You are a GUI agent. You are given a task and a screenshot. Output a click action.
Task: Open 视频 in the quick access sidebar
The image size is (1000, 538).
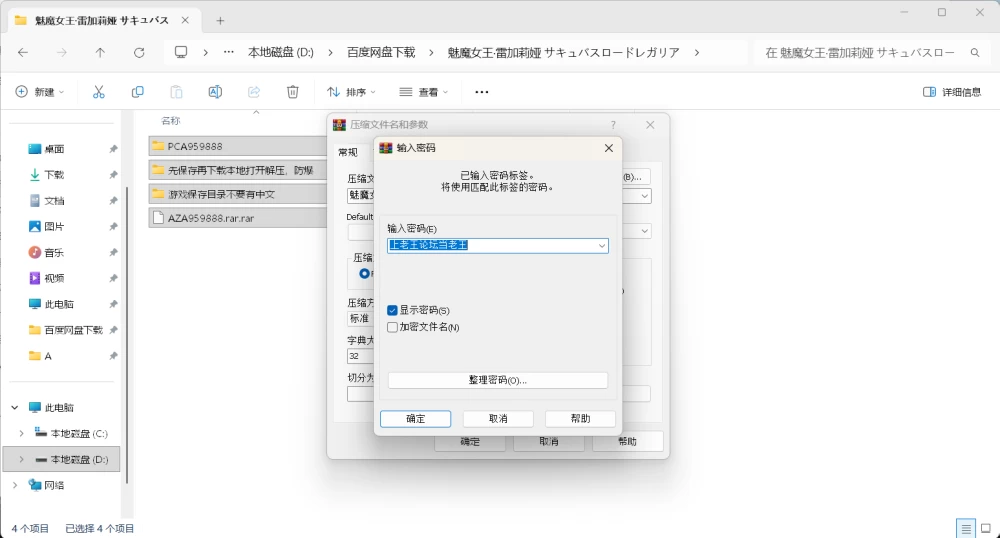pos(54,278)
